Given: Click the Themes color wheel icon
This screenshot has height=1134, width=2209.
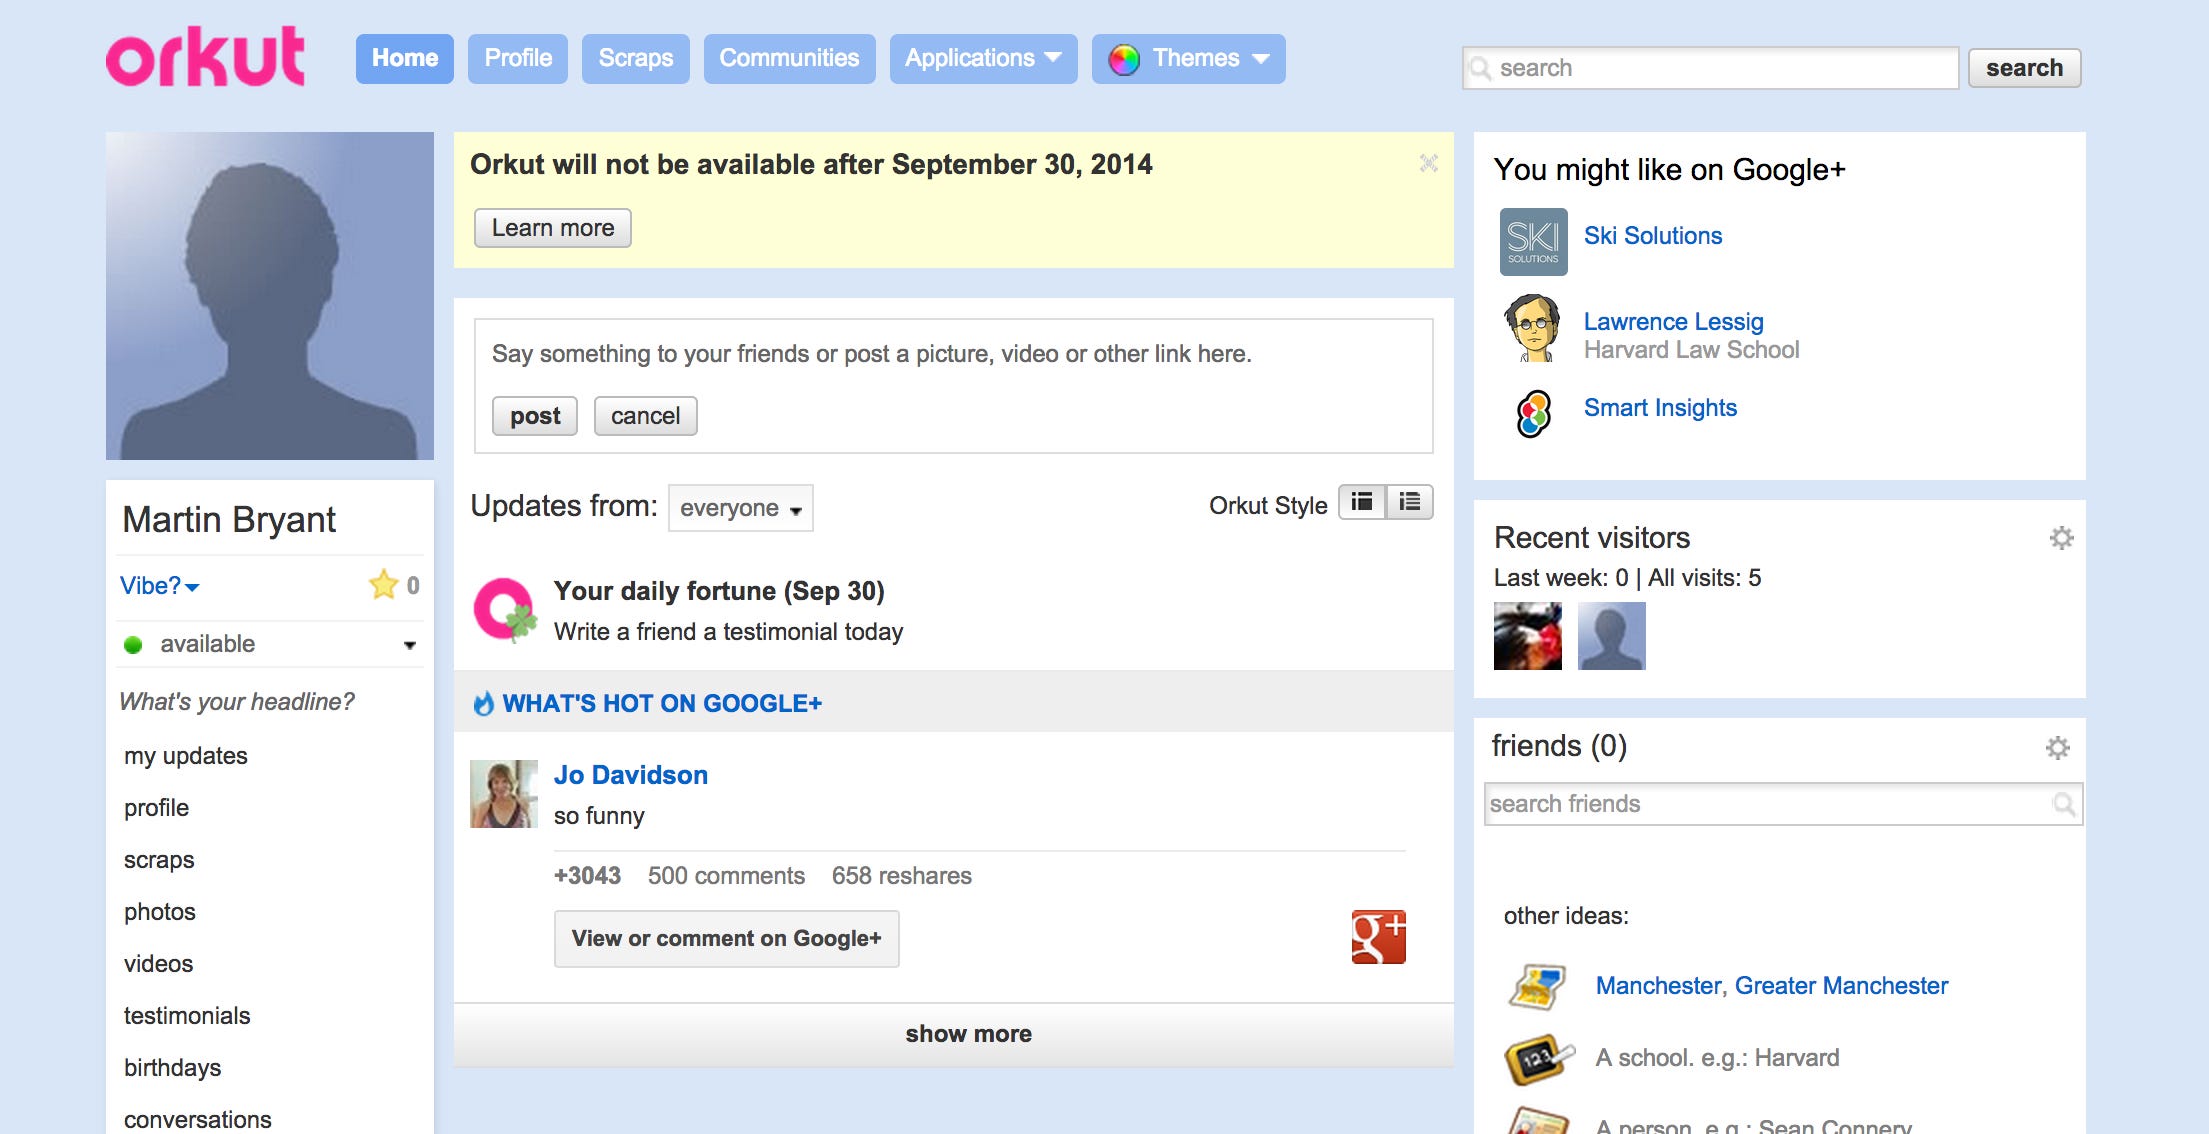Looking at the screenshot, I should pyautogui.click(x=1126, y=58).
